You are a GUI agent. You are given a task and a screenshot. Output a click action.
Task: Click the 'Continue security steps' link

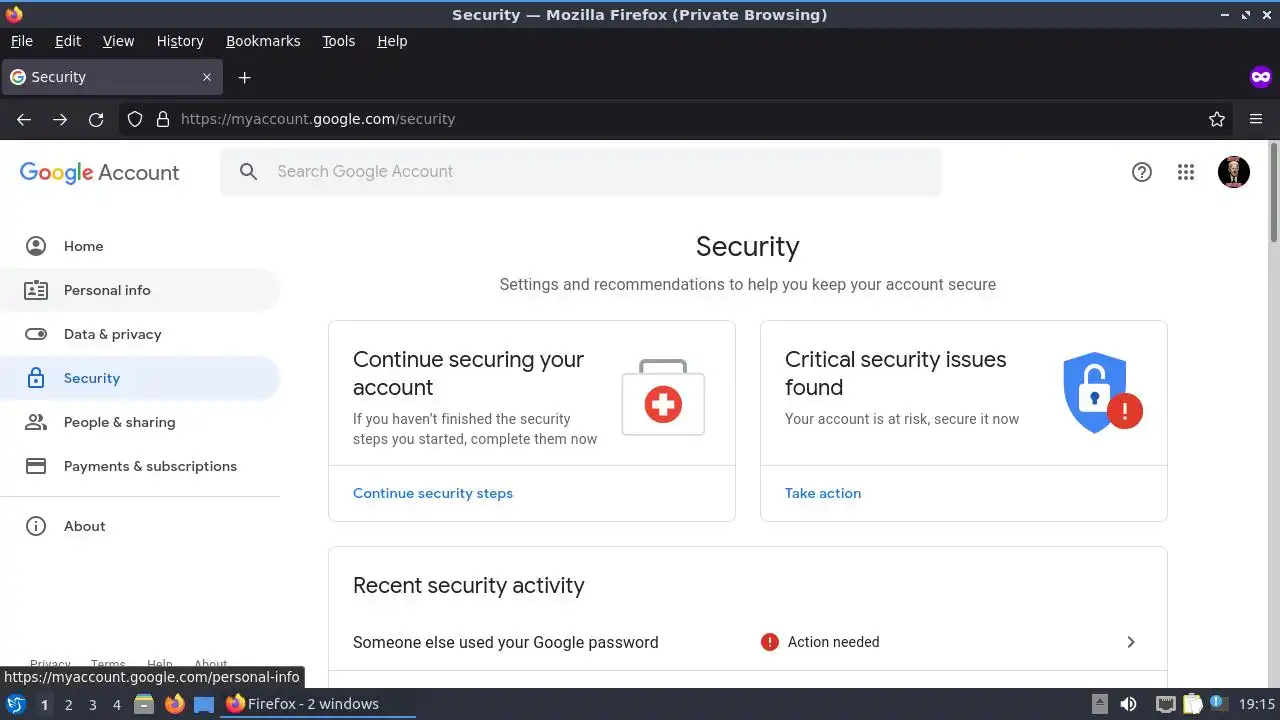pyautogui.click(x=433, y=493)
